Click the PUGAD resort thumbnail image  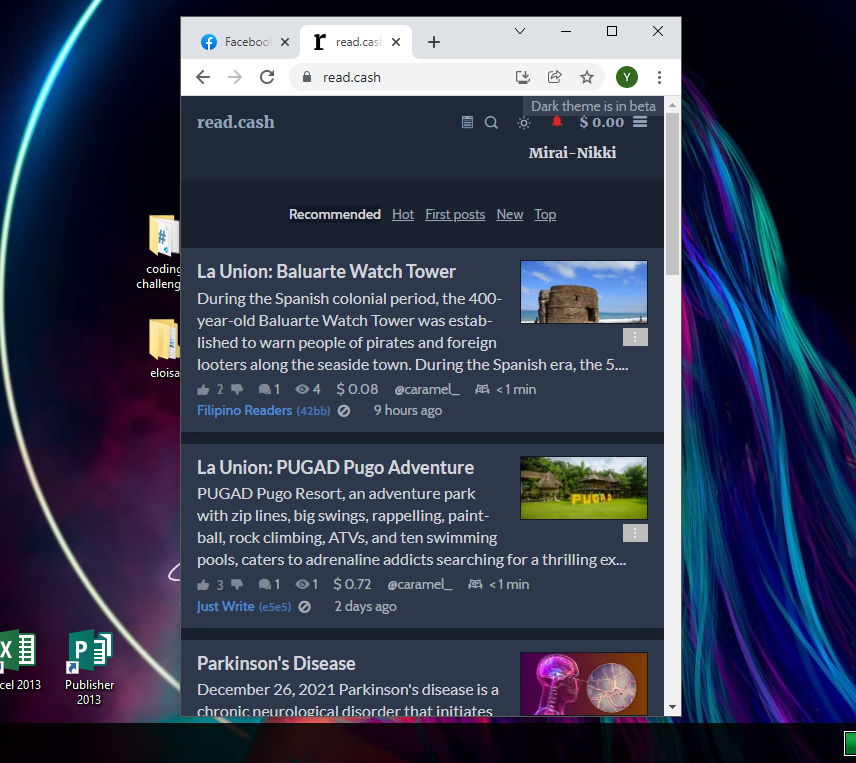[584, 488]
